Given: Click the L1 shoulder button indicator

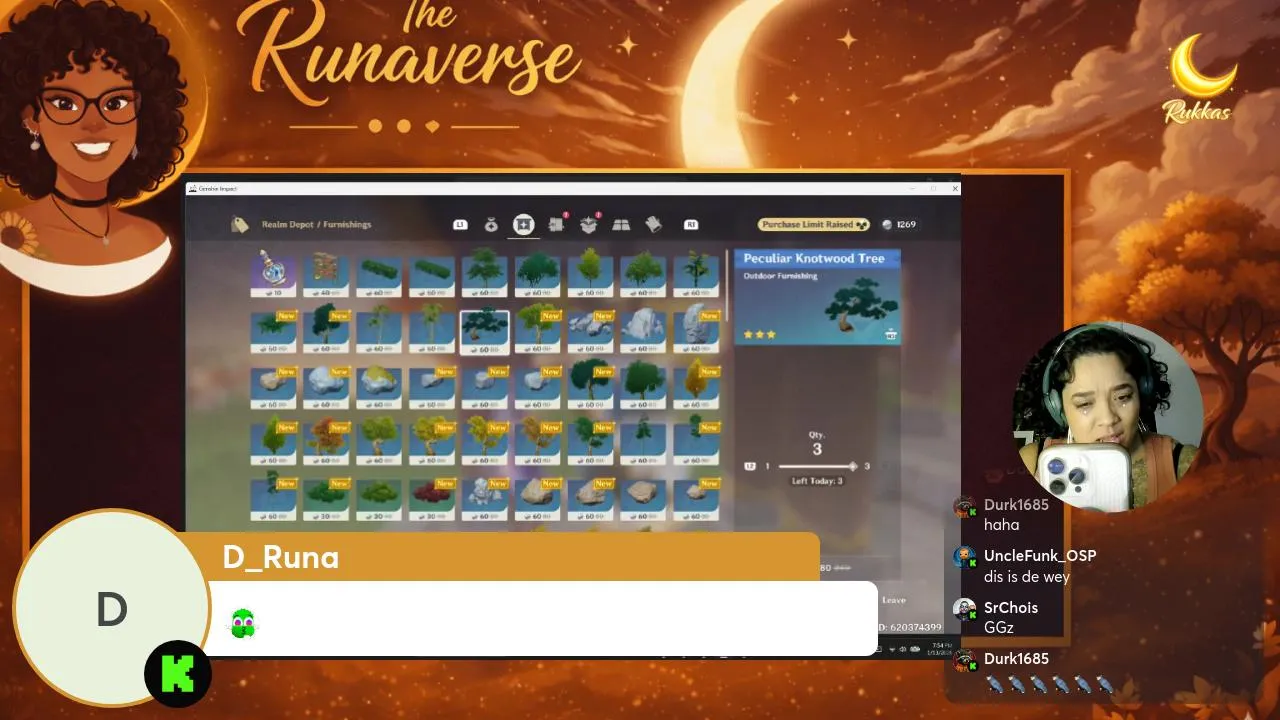Looking at the screenshot, I should click(460, 225).
